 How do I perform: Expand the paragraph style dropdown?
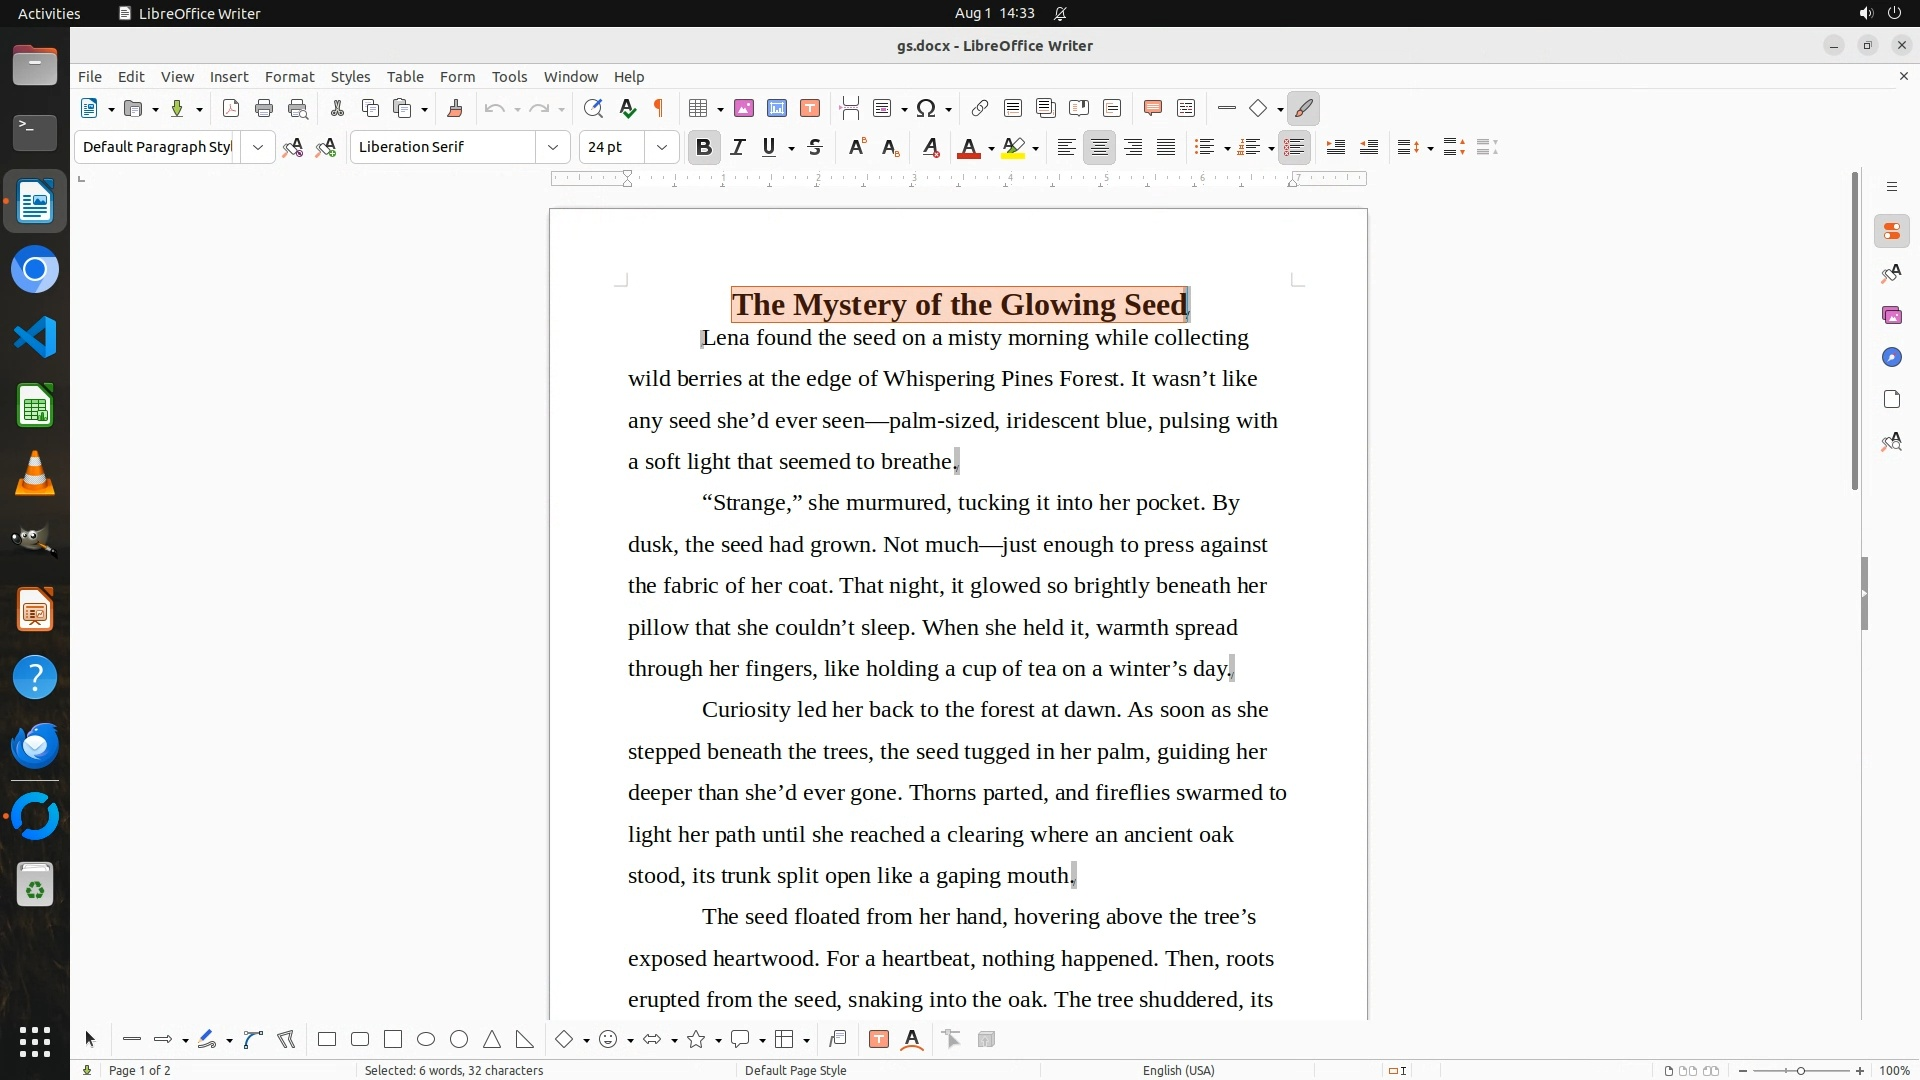(x=258, y=148)
